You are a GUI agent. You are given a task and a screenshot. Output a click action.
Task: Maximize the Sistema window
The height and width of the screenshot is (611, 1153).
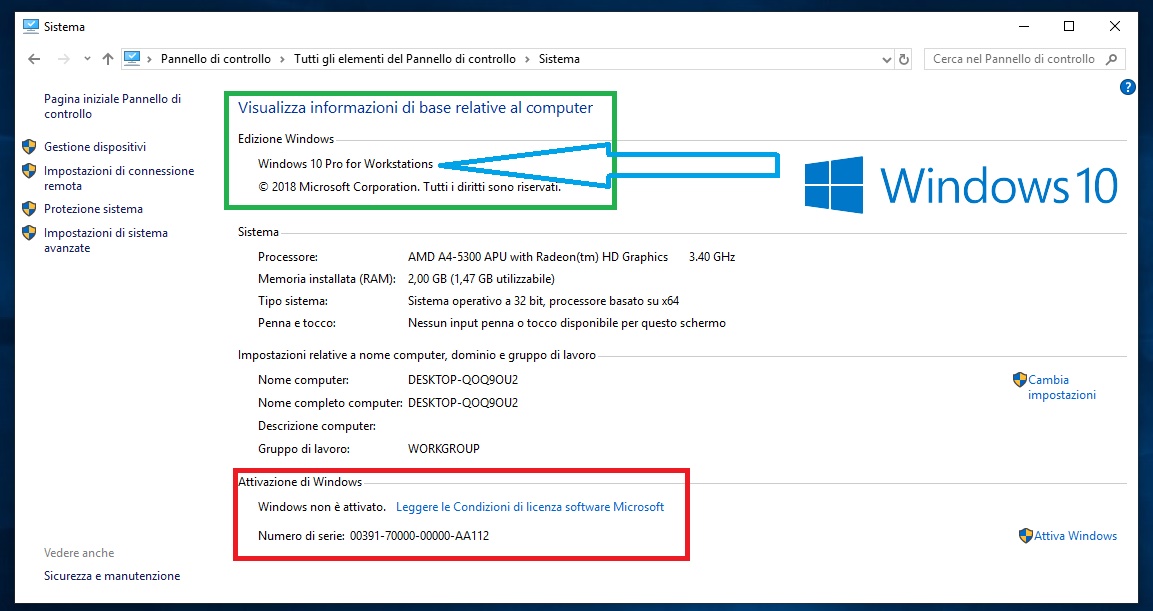(x=1069, y=26)
